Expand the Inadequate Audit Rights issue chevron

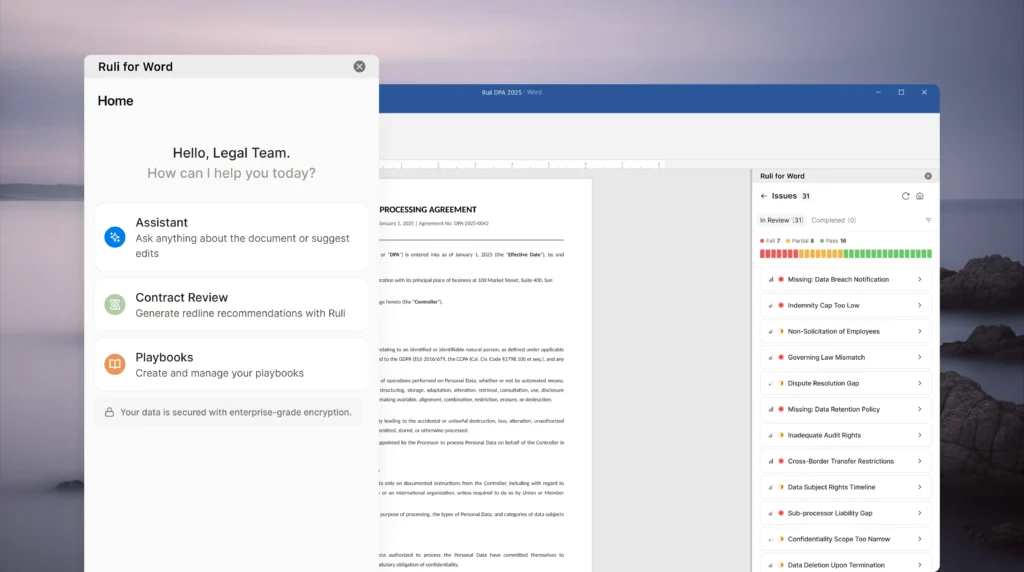pyautogui.click(x=919, y=435)
